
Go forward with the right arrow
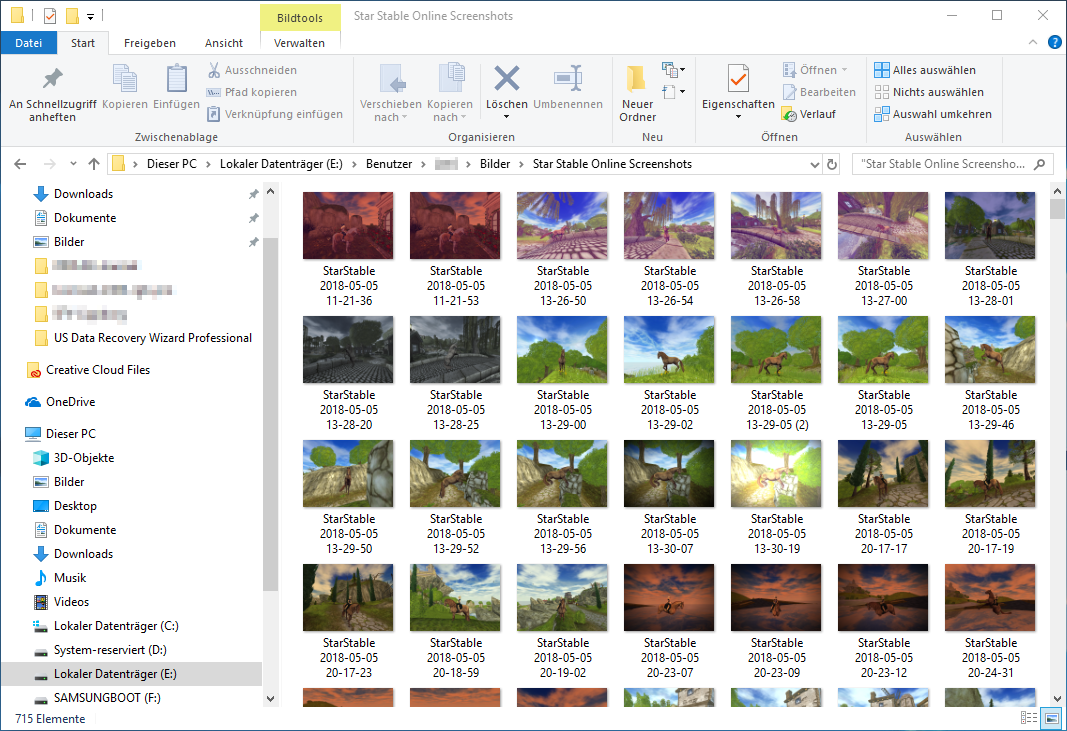pyautogui.click(x=49, y=164)
